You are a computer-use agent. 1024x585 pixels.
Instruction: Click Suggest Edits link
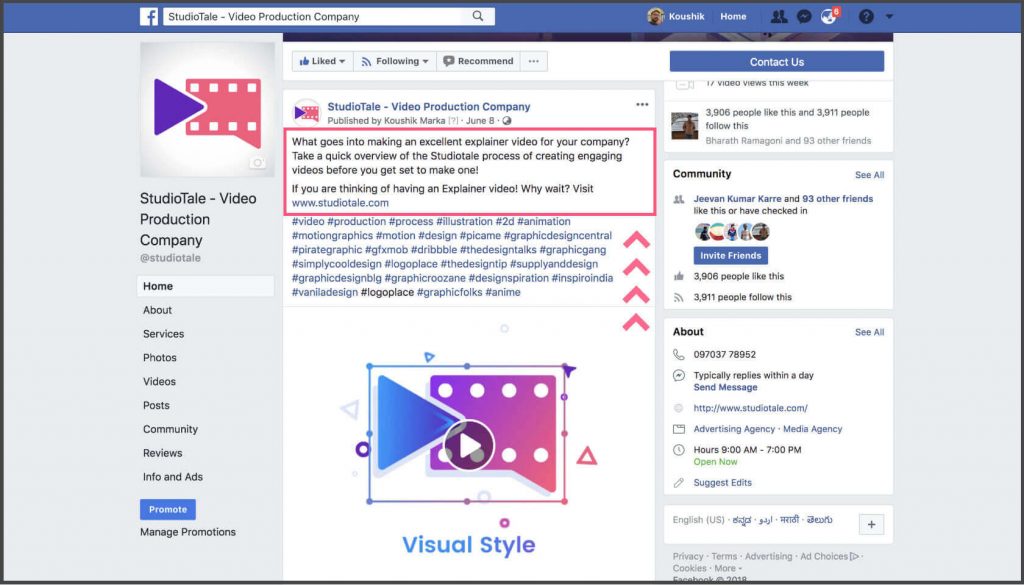click(x=722, y=482)
